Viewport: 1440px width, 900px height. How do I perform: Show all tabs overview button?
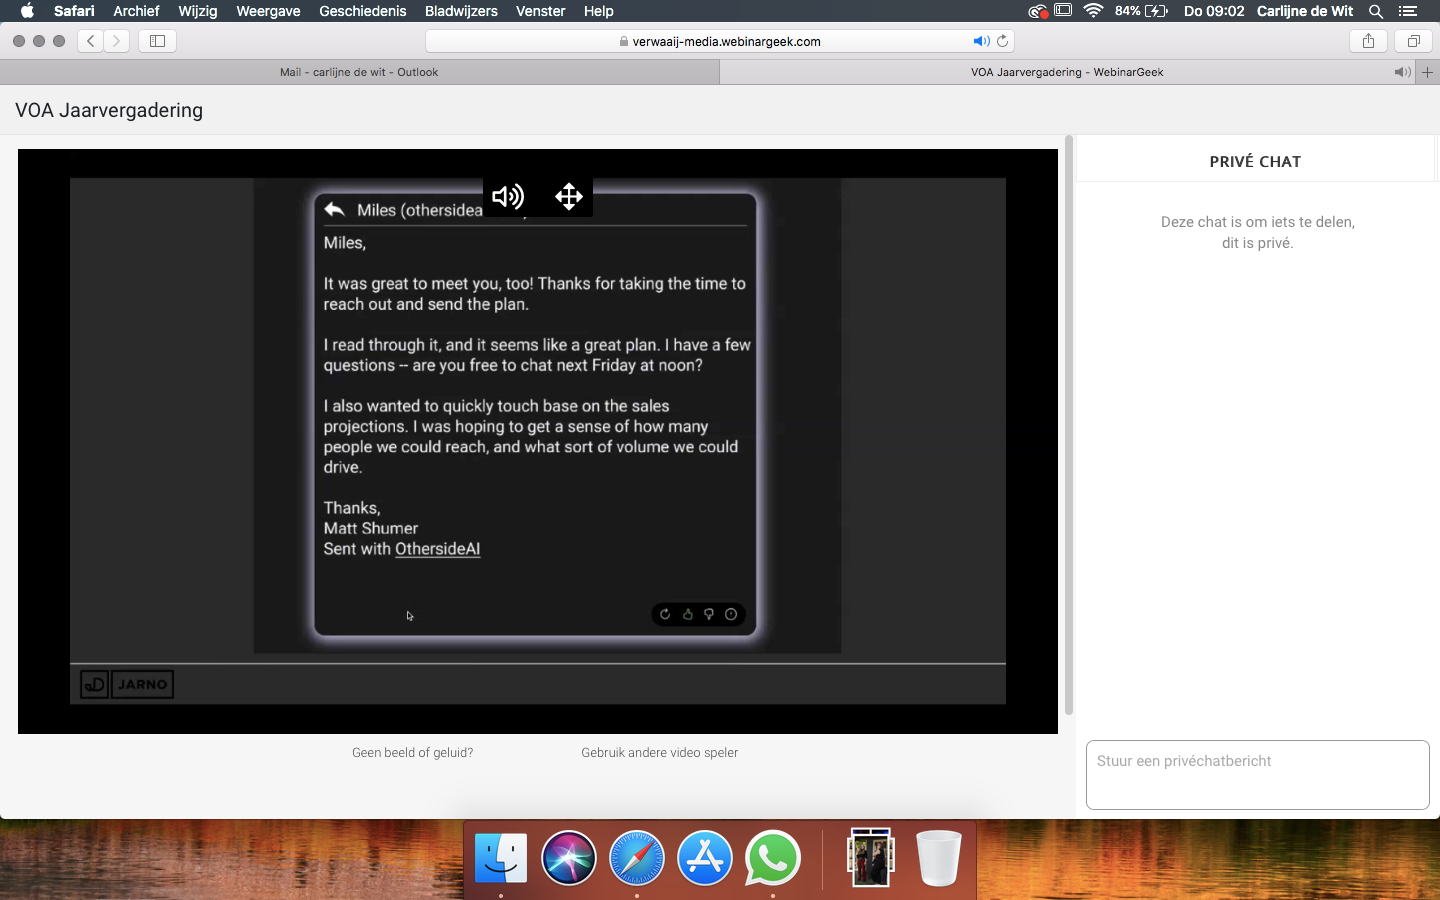(x=1413, y=41)
